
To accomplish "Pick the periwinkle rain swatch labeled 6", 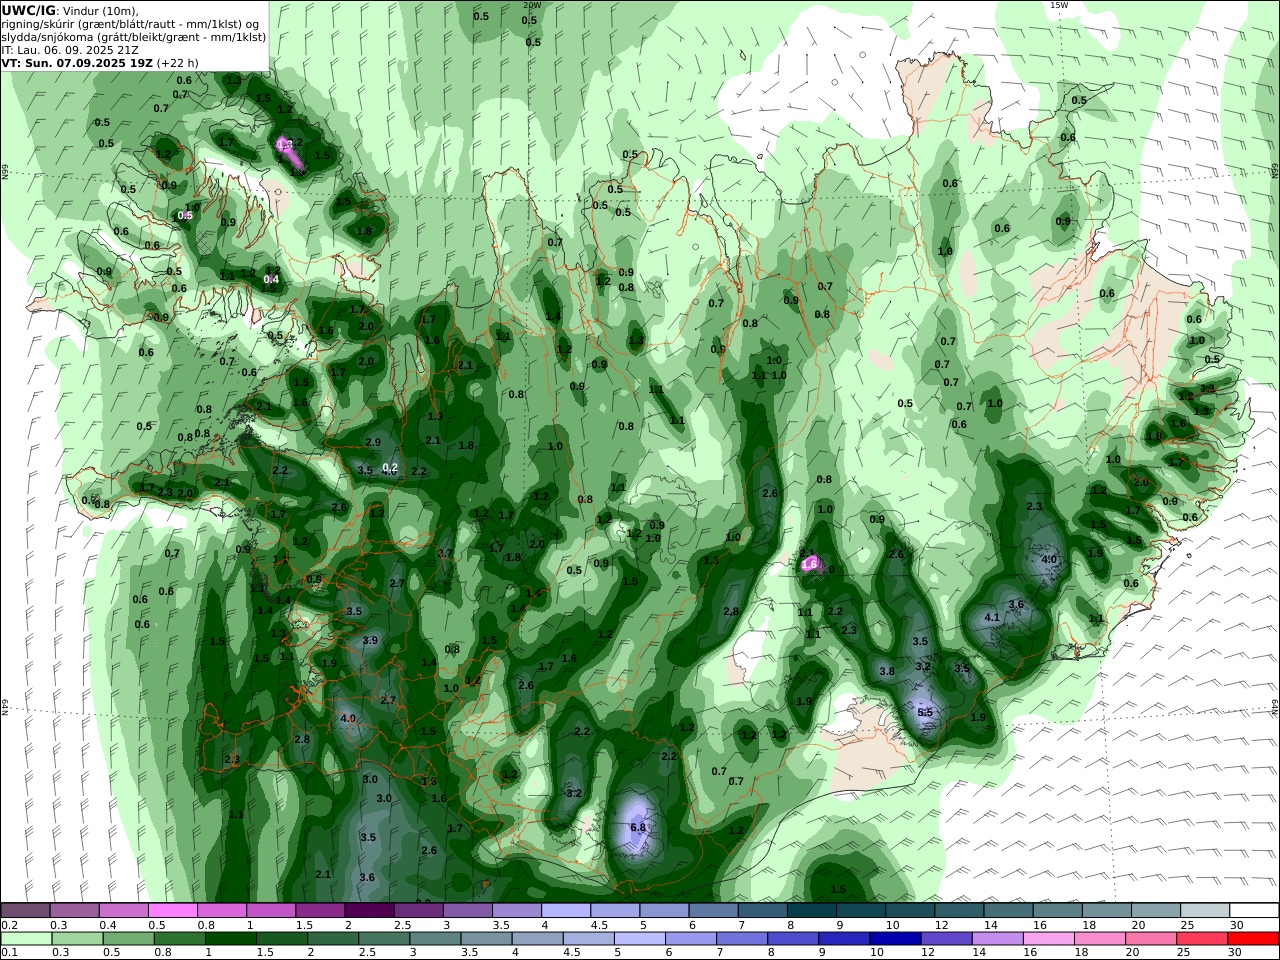I will (690, 939).
